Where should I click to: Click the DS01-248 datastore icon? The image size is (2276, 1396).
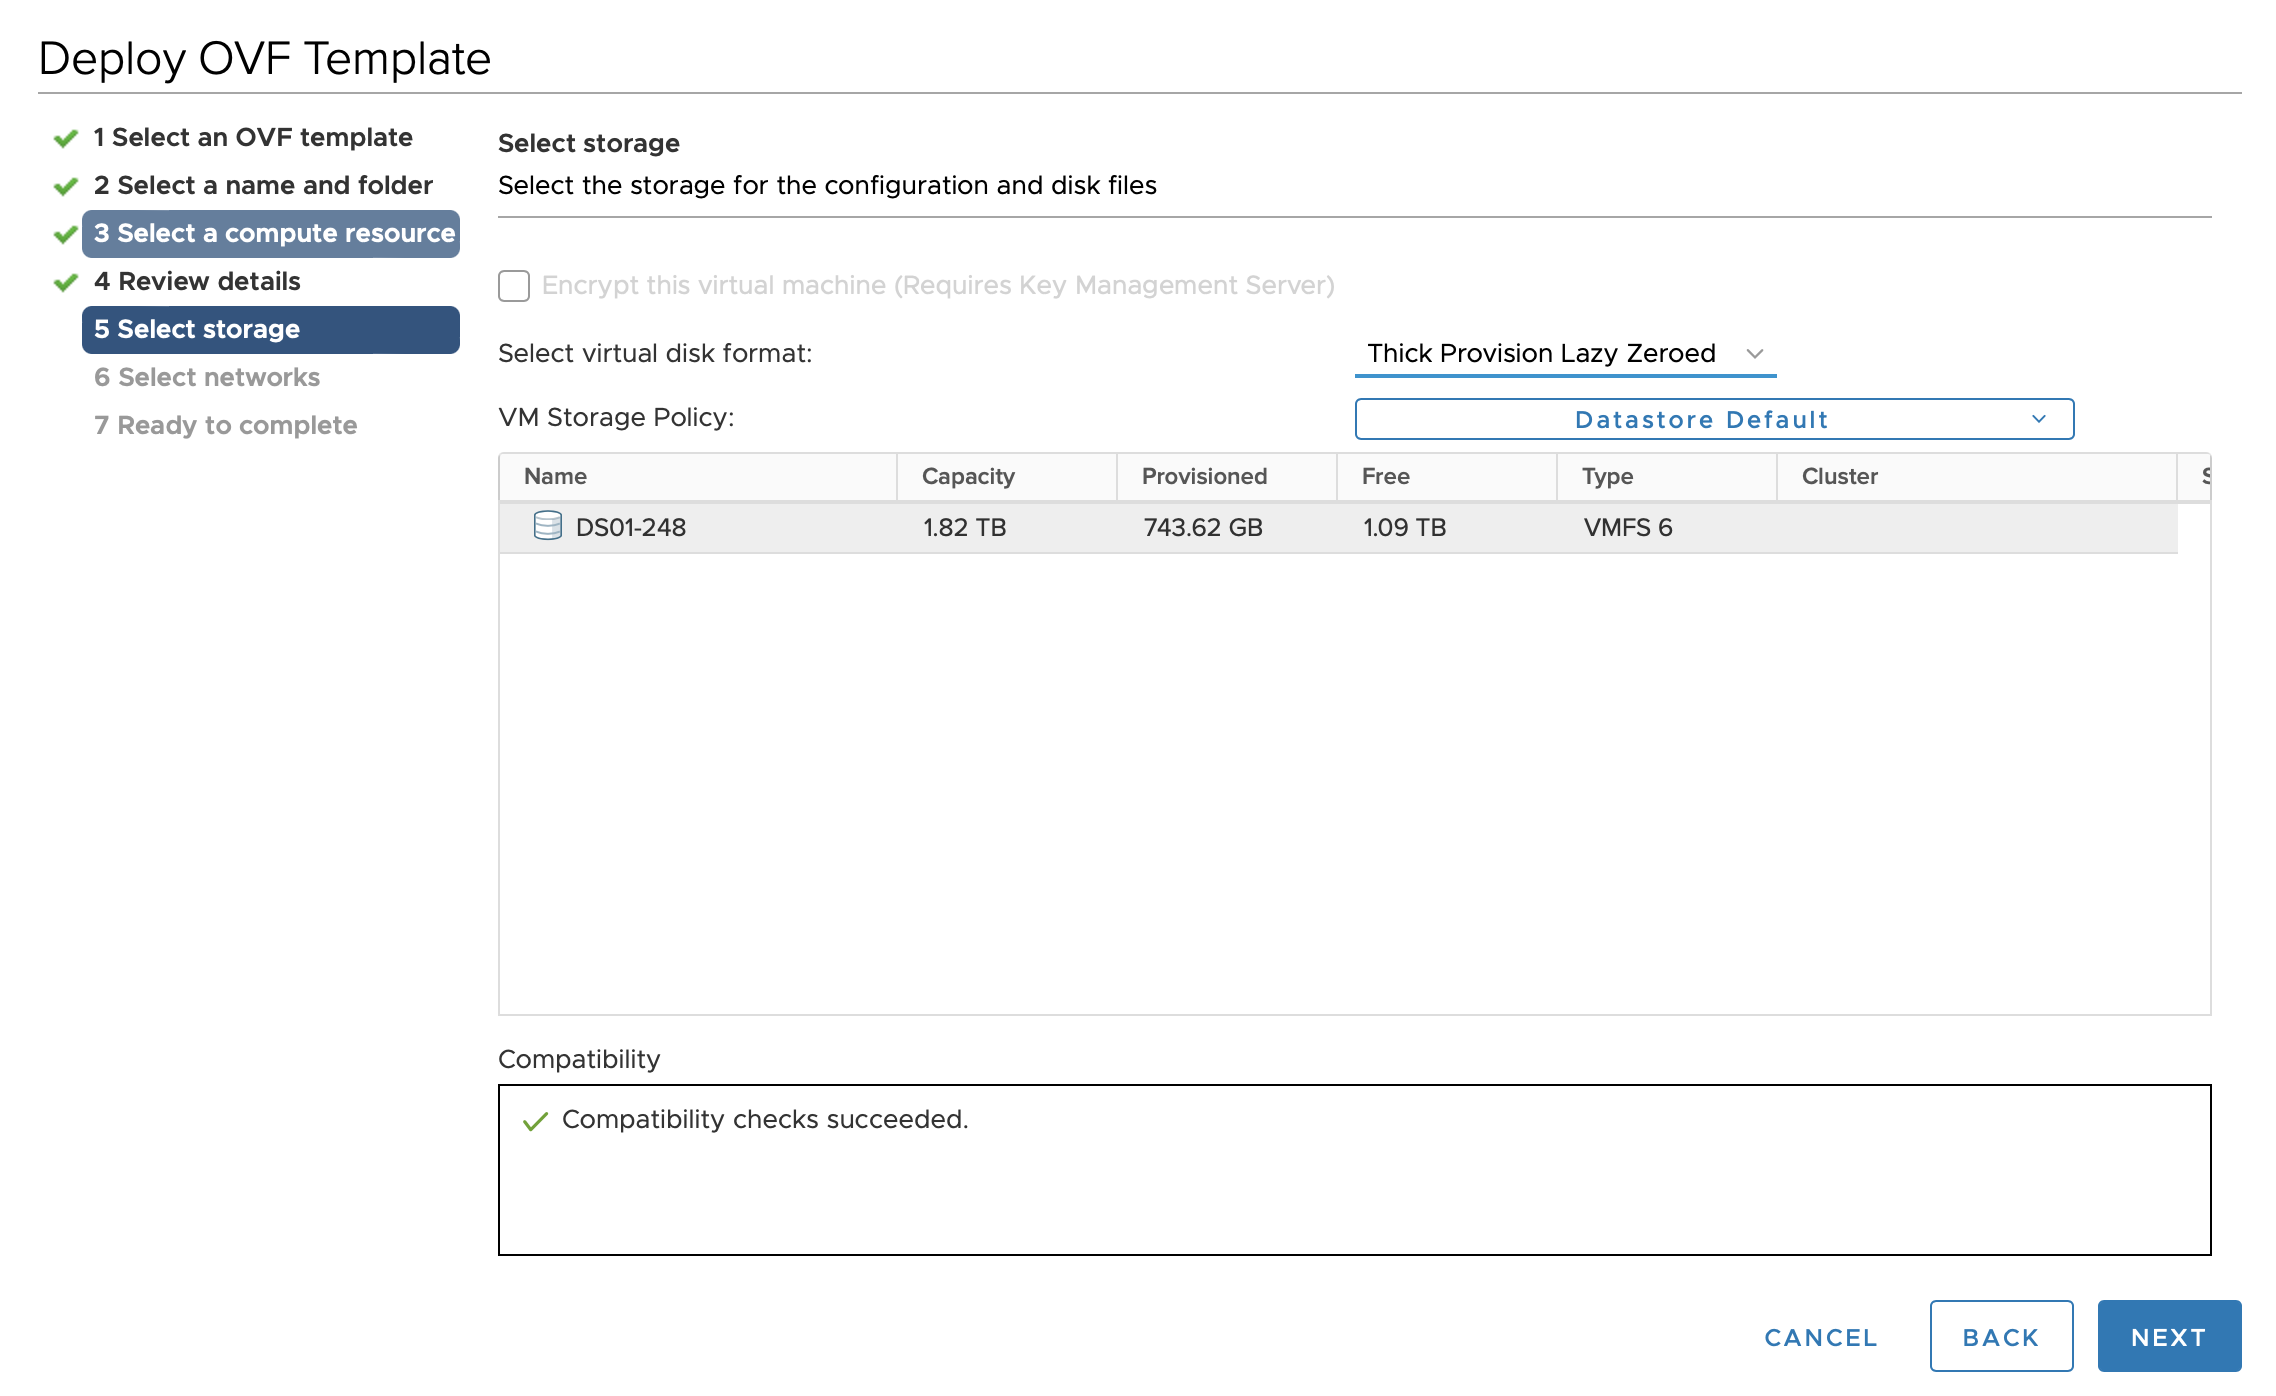point(547,526)
